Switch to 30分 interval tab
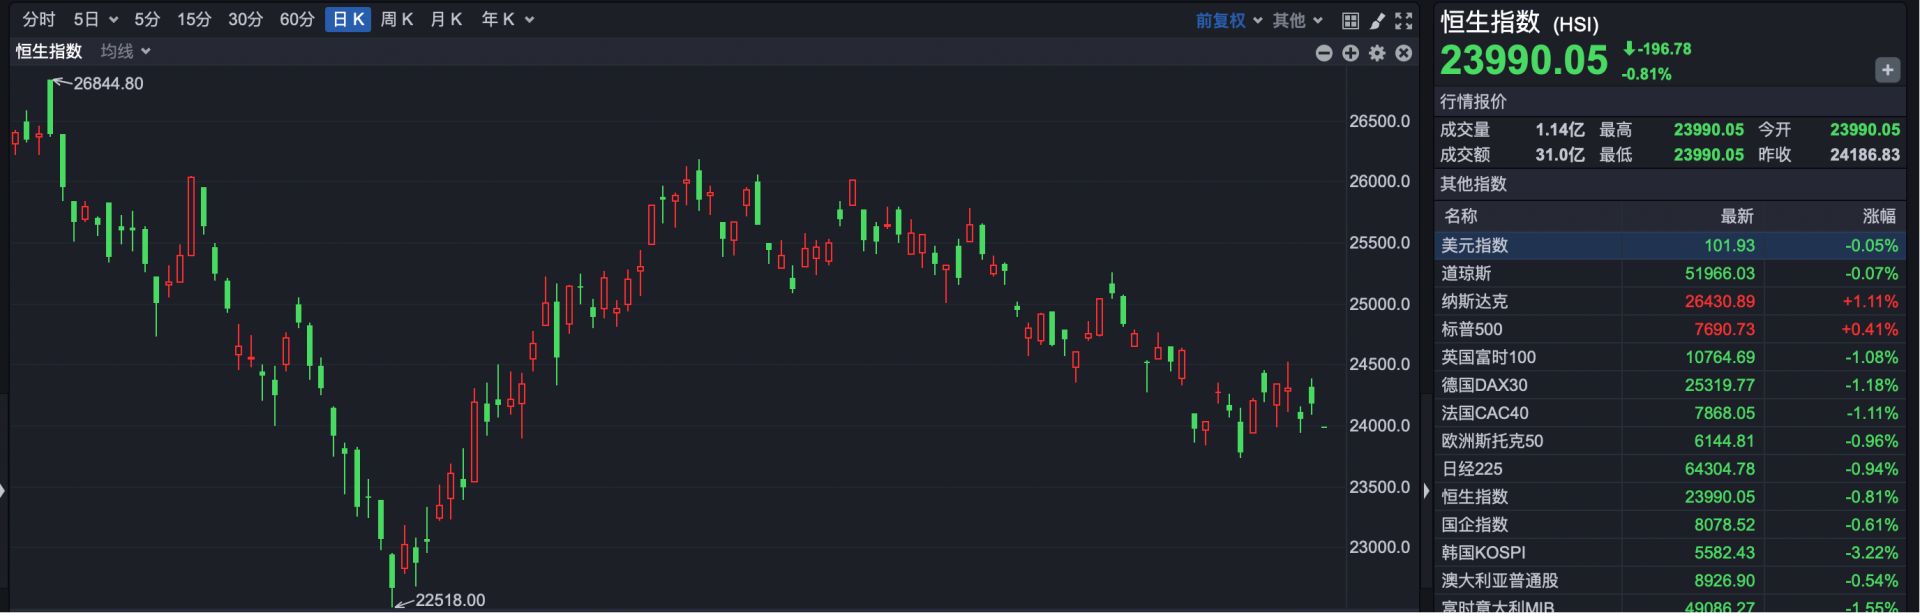1920x613 pixels. (245, 20)
